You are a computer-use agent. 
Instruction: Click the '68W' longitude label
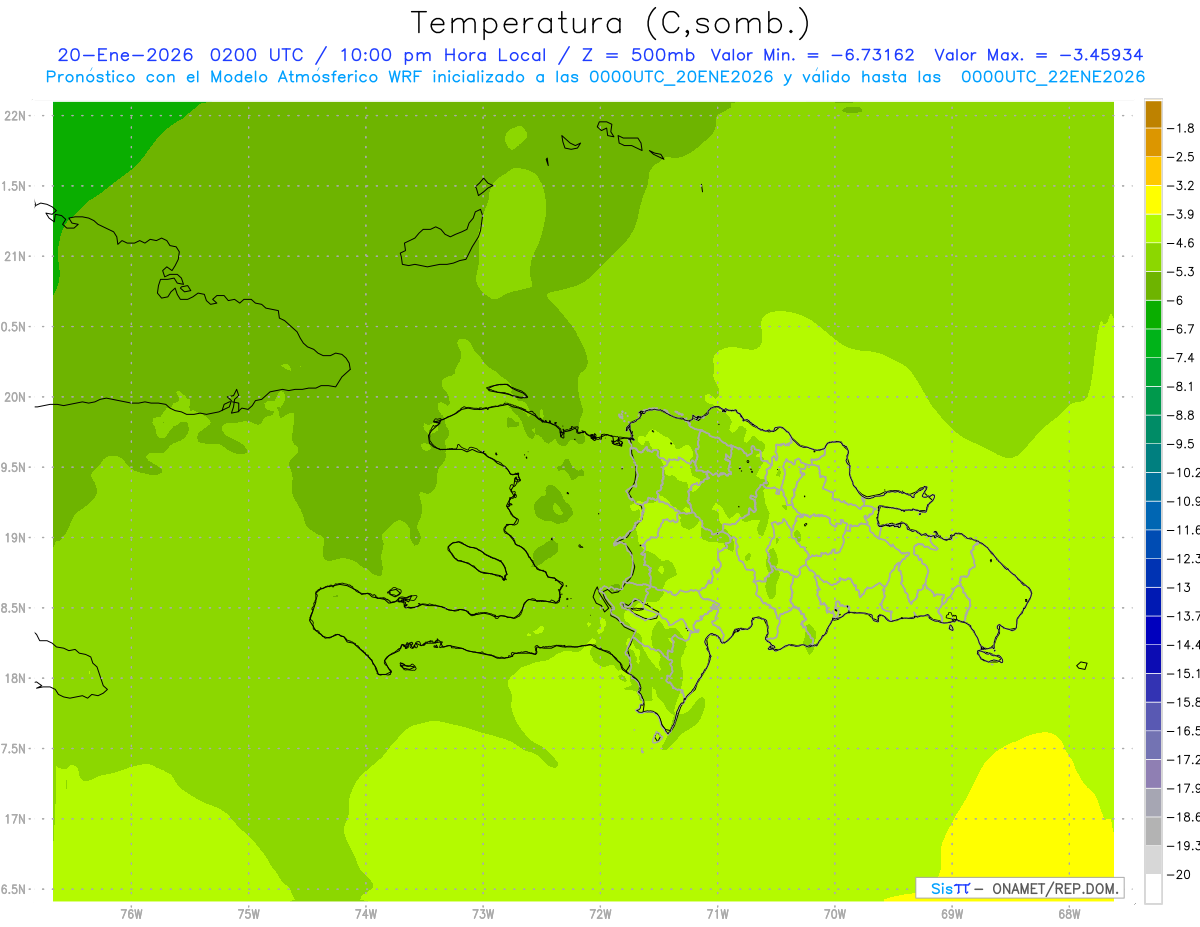(x=1069, y=914)
